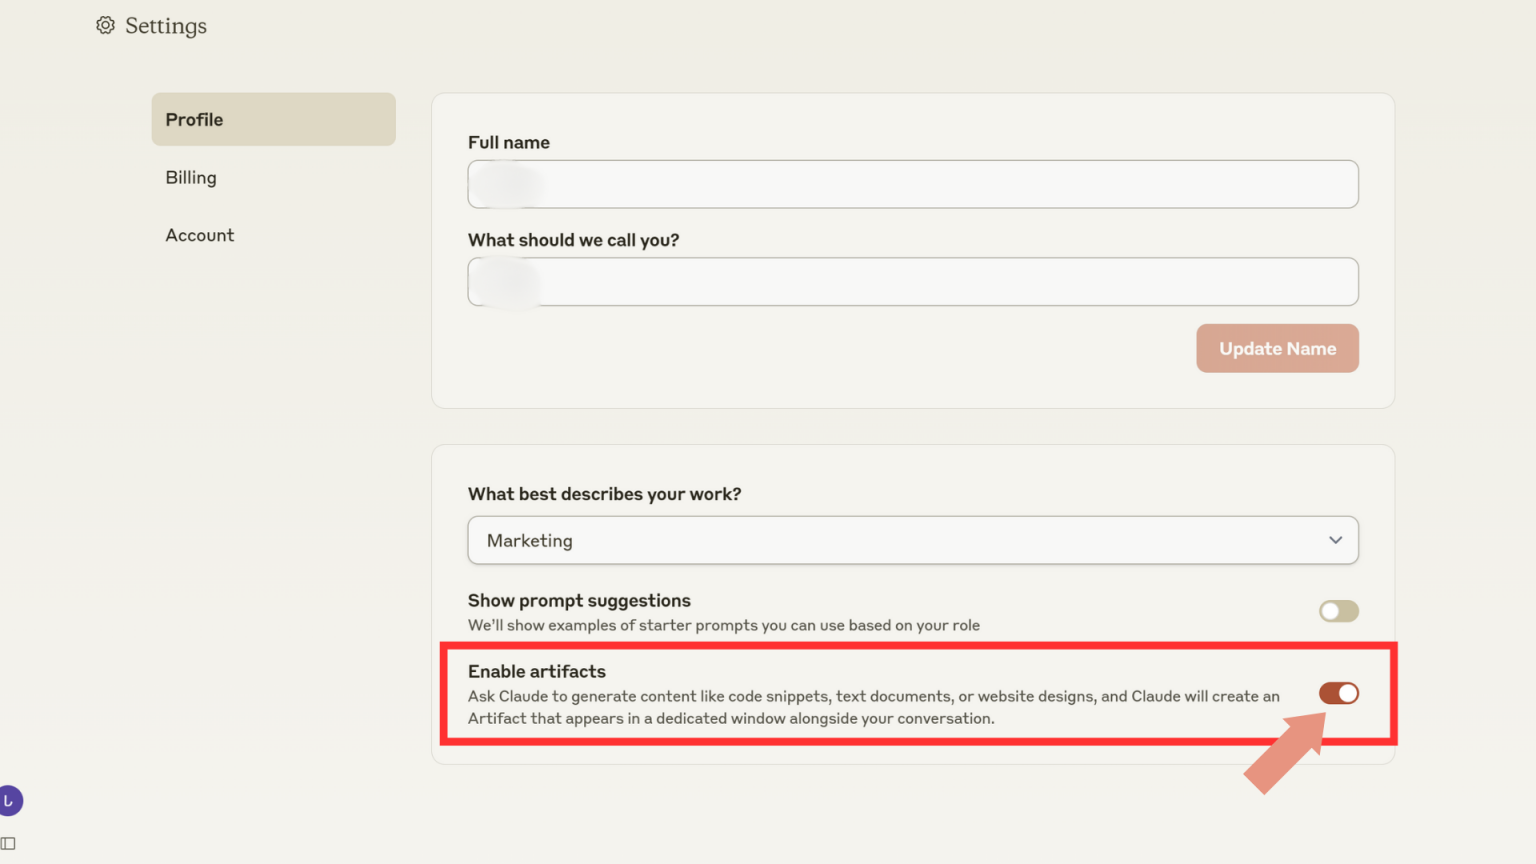
Task: Click the 'Show prompt suggestions' label text
Action: coord(579,600)
